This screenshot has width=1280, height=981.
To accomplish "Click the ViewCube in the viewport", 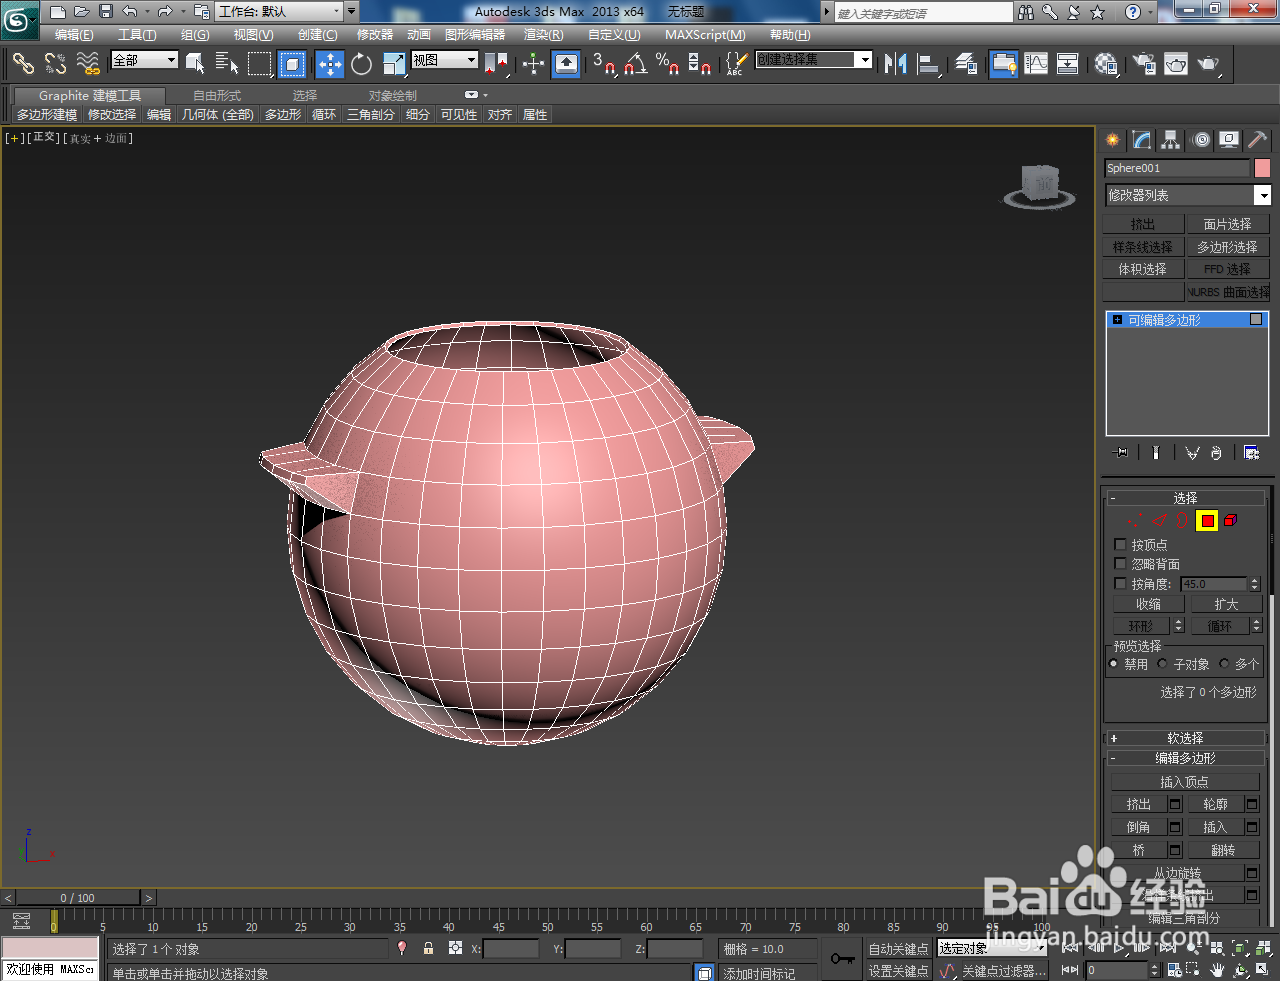I will point(1040,187).
